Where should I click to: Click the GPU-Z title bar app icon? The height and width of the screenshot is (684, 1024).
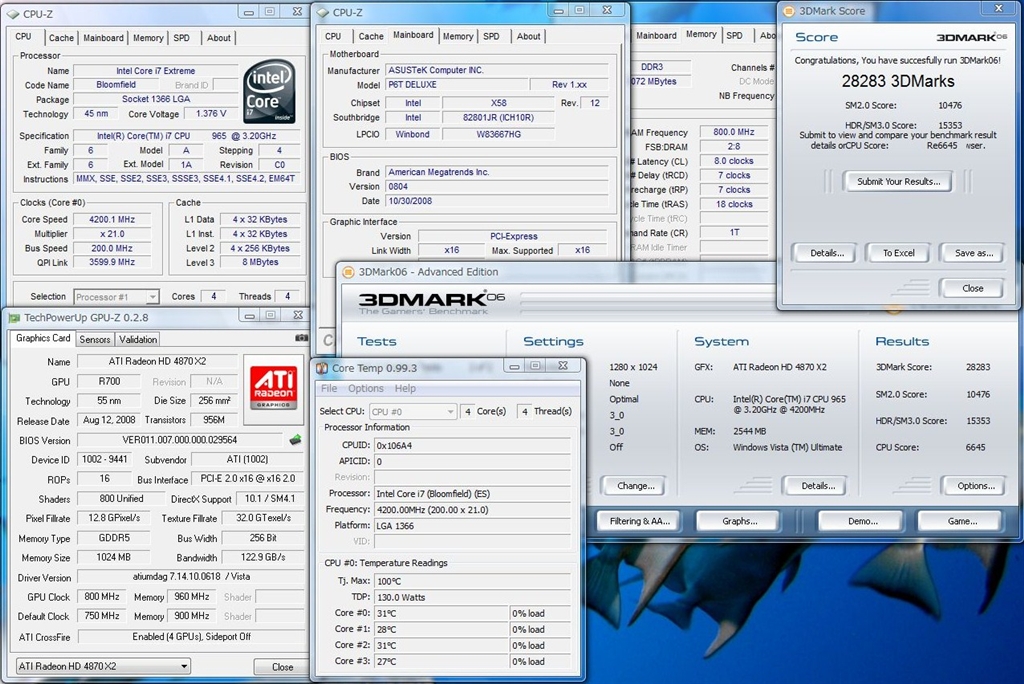pos(14,318)
